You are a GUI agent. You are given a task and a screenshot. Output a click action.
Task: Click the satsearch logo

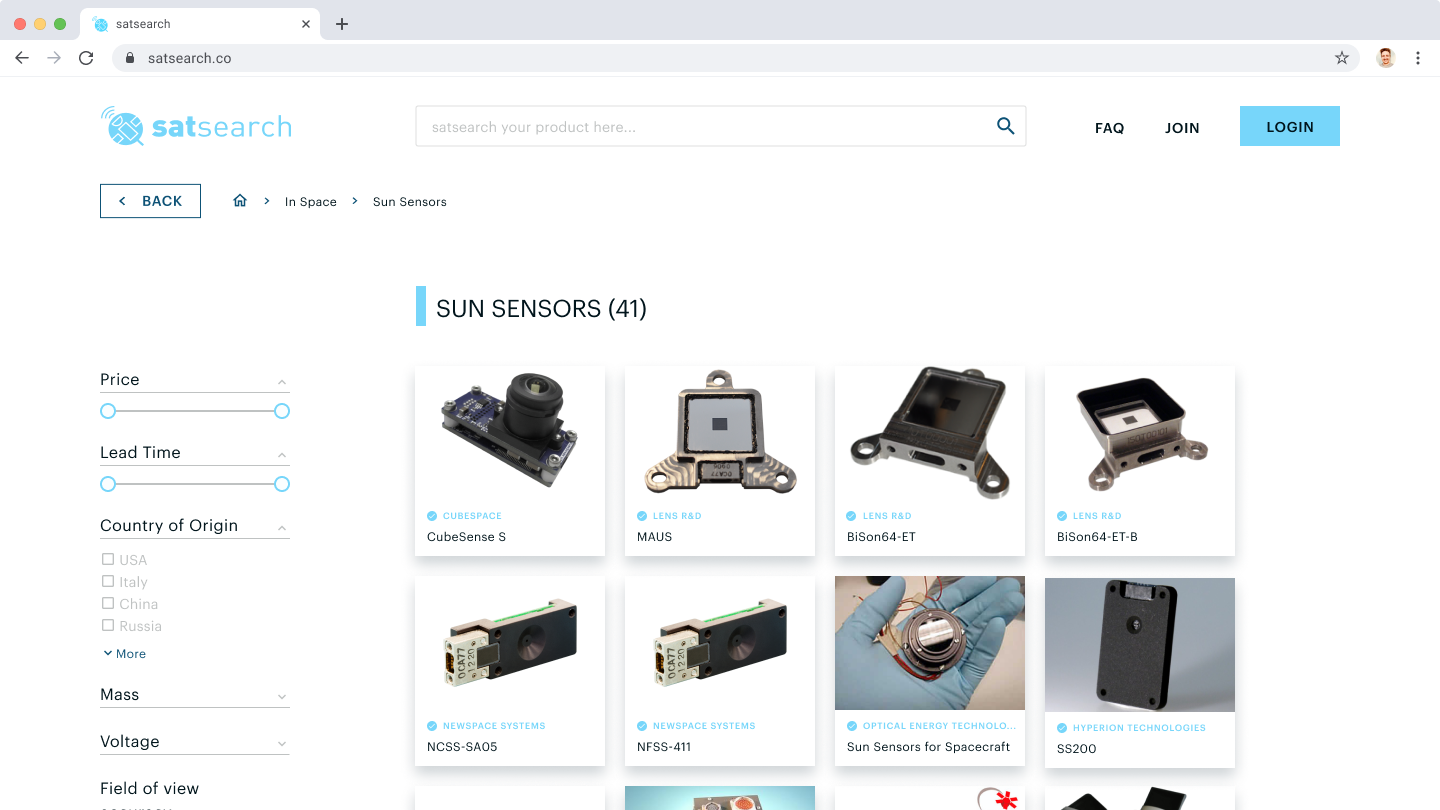(196, 127)
